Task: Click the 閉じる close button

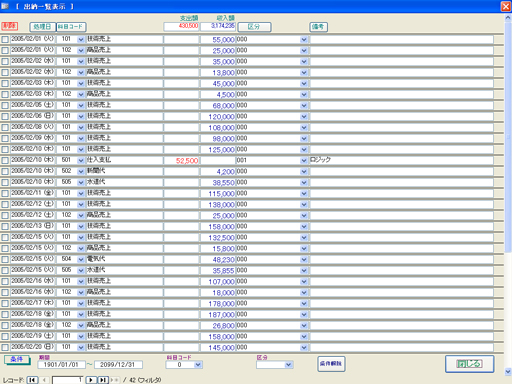Action: click(469, 364)
